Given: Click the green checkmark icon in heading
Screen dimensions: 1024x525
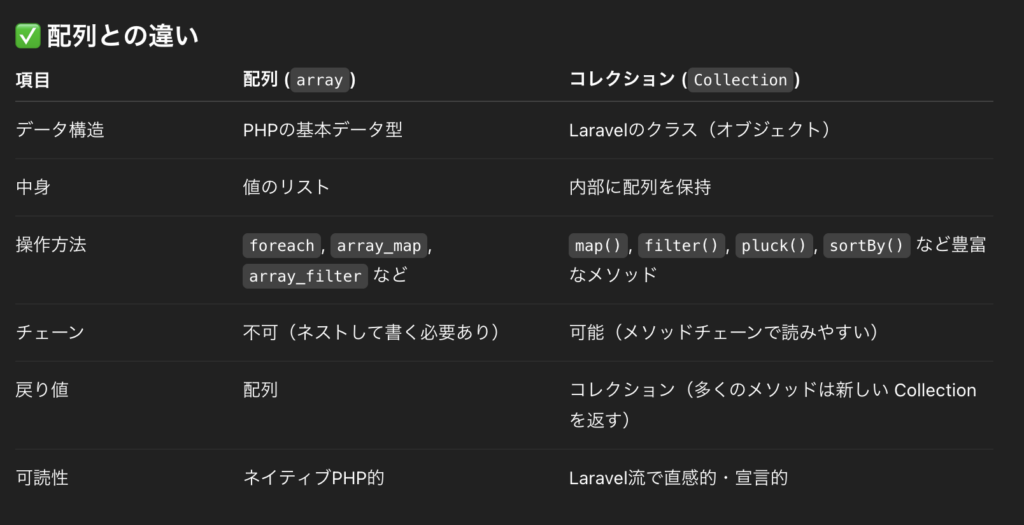Looking at the screenshot, I should 27,36.
